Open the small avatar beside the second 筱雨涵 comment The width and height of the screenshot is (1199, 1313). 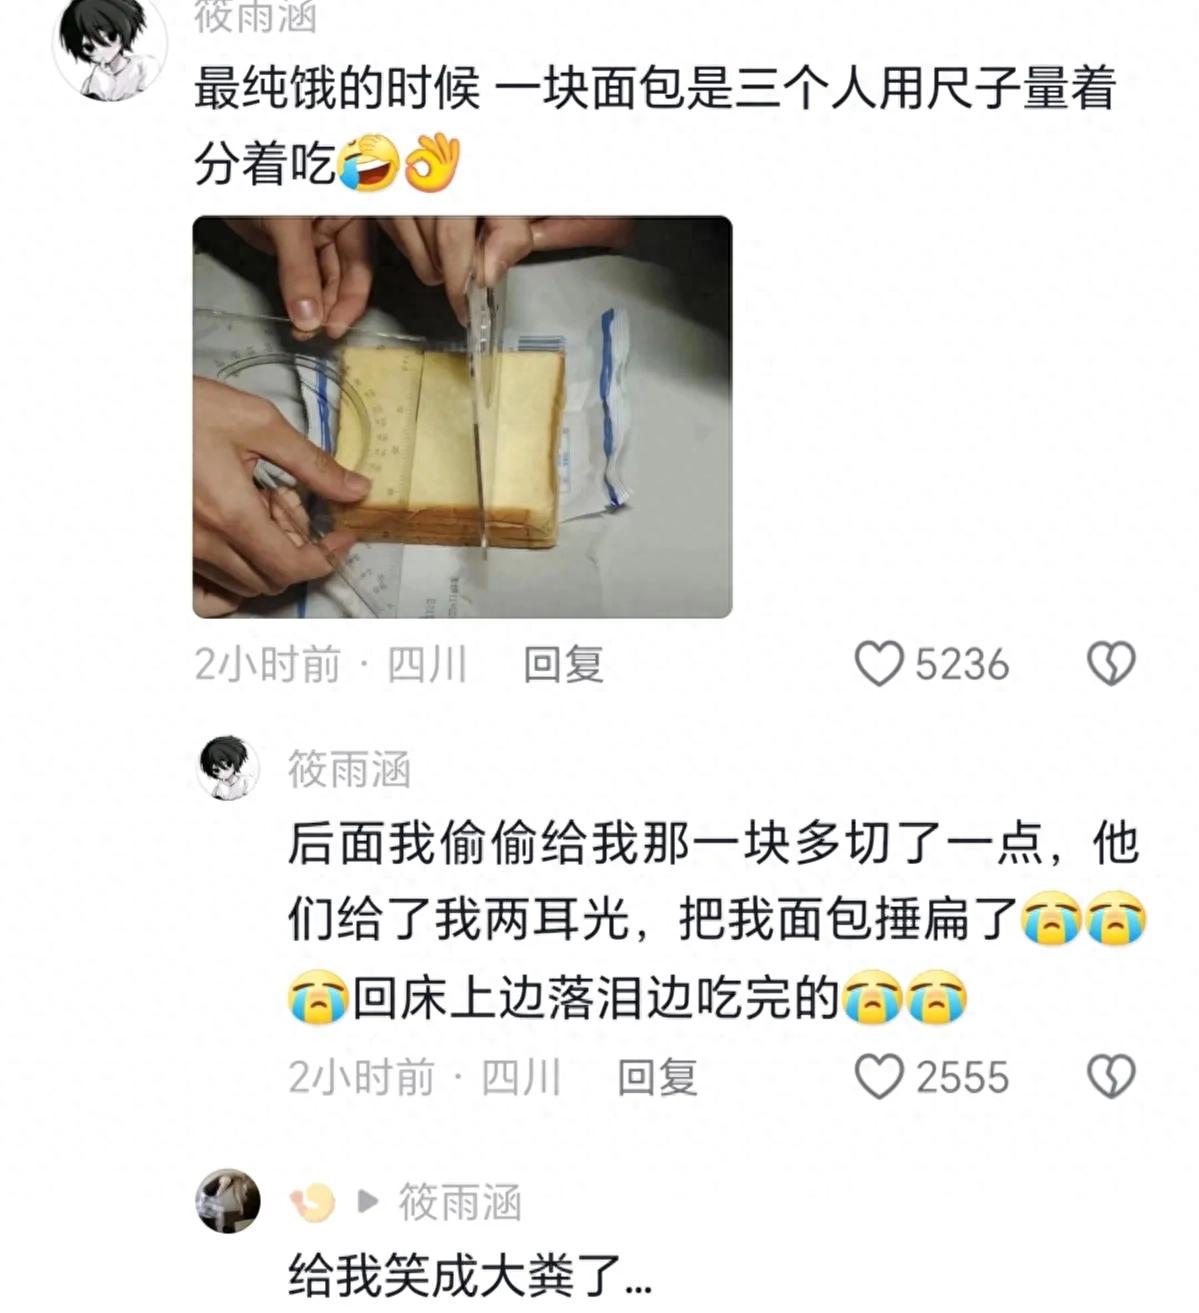point(228,768)
